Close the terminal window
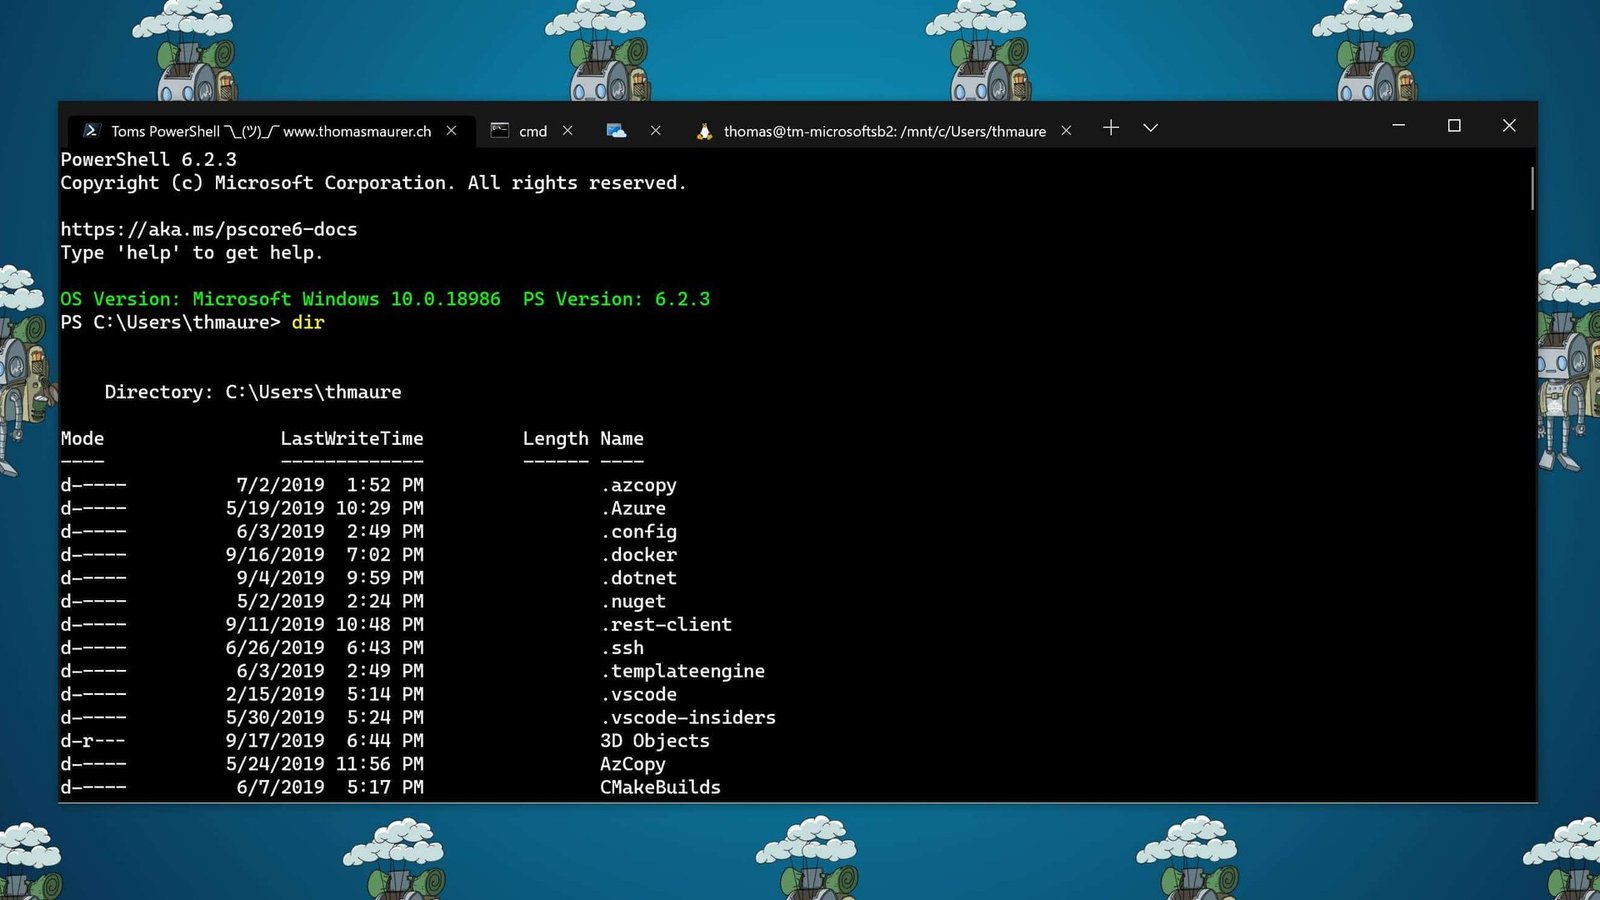The width and height of the screenshot is (1600, 900). 1509,125
